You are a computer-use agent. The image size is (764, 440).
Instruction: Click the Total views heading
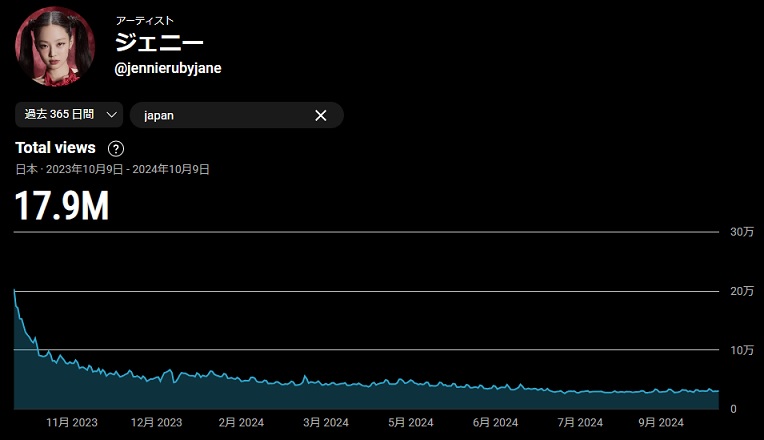[56, 148]
